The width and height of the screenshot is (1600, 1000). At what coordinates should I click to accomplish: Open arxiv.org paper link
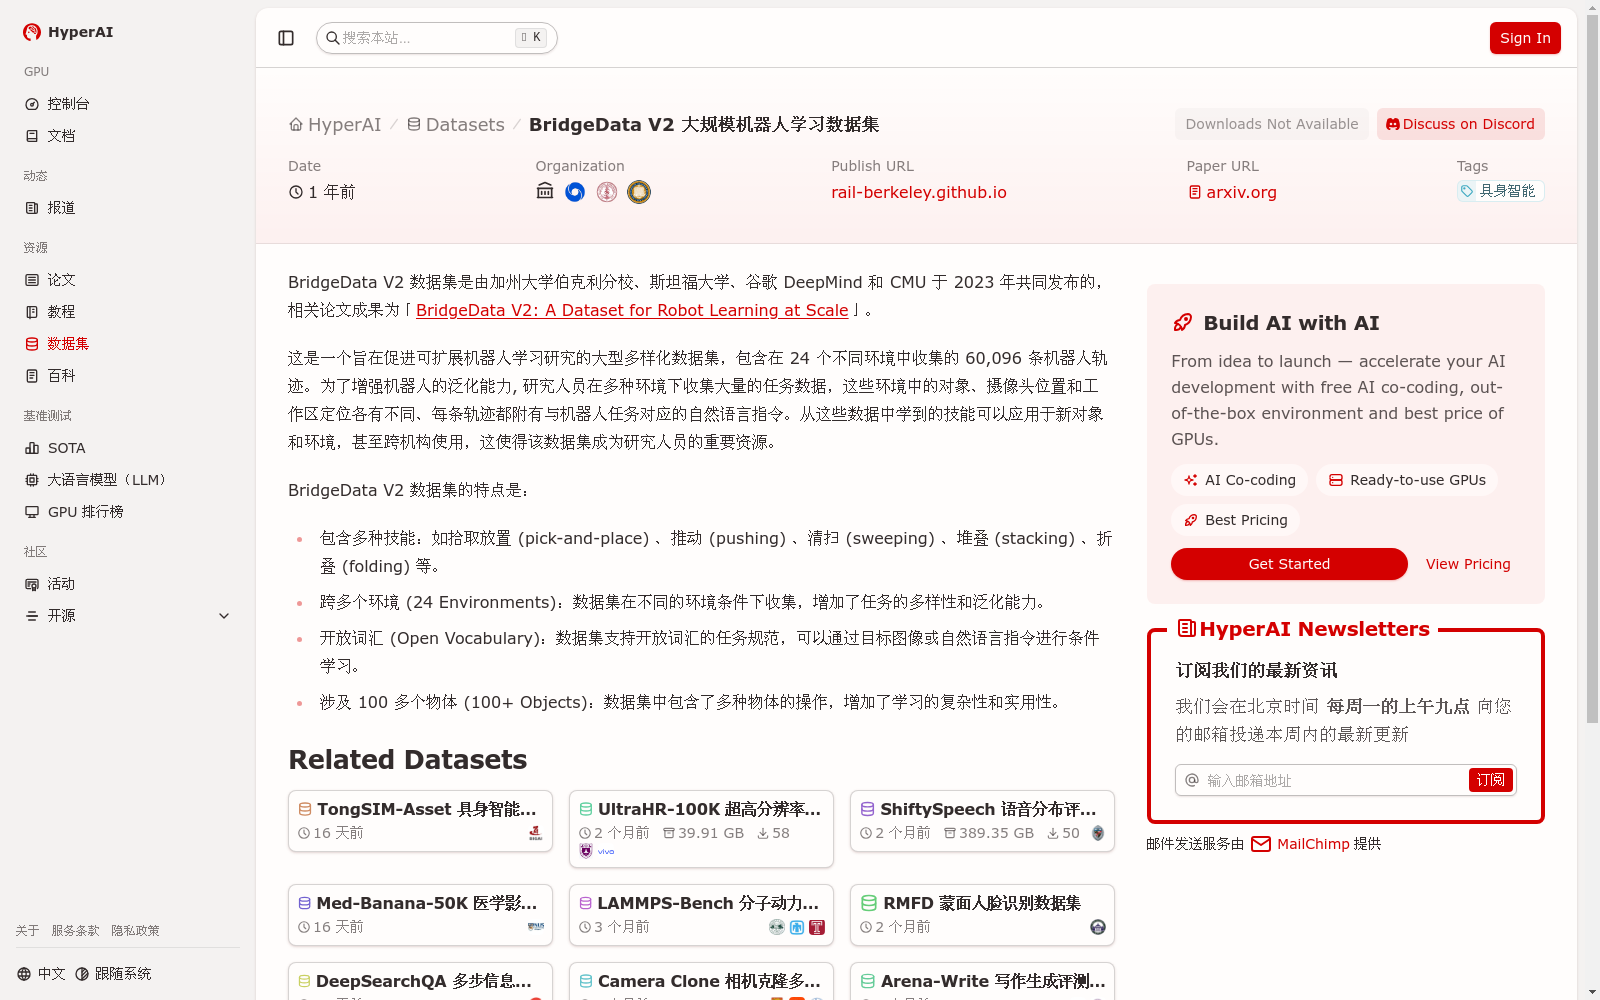point(1232,192)
